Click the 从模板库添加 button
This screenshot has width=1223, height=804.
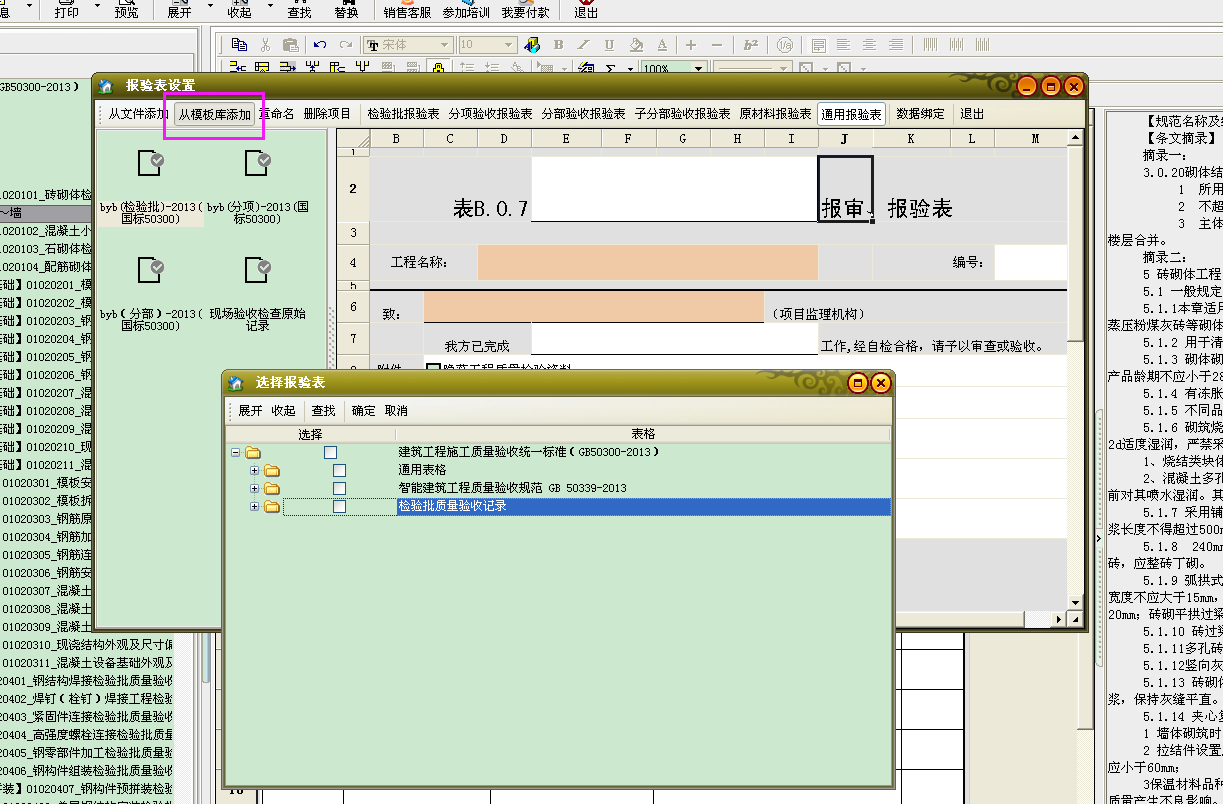click(214, 115)
